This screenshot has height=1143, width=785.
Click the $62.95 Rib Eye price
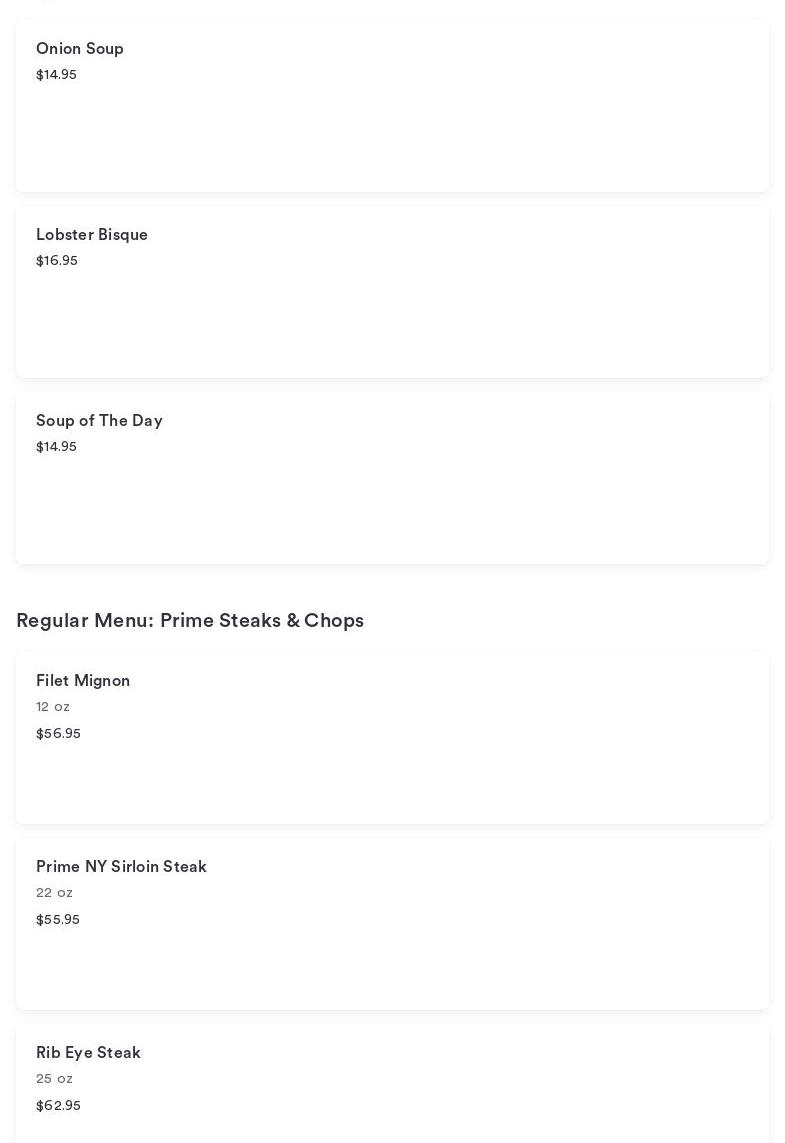coord(58,1106)
